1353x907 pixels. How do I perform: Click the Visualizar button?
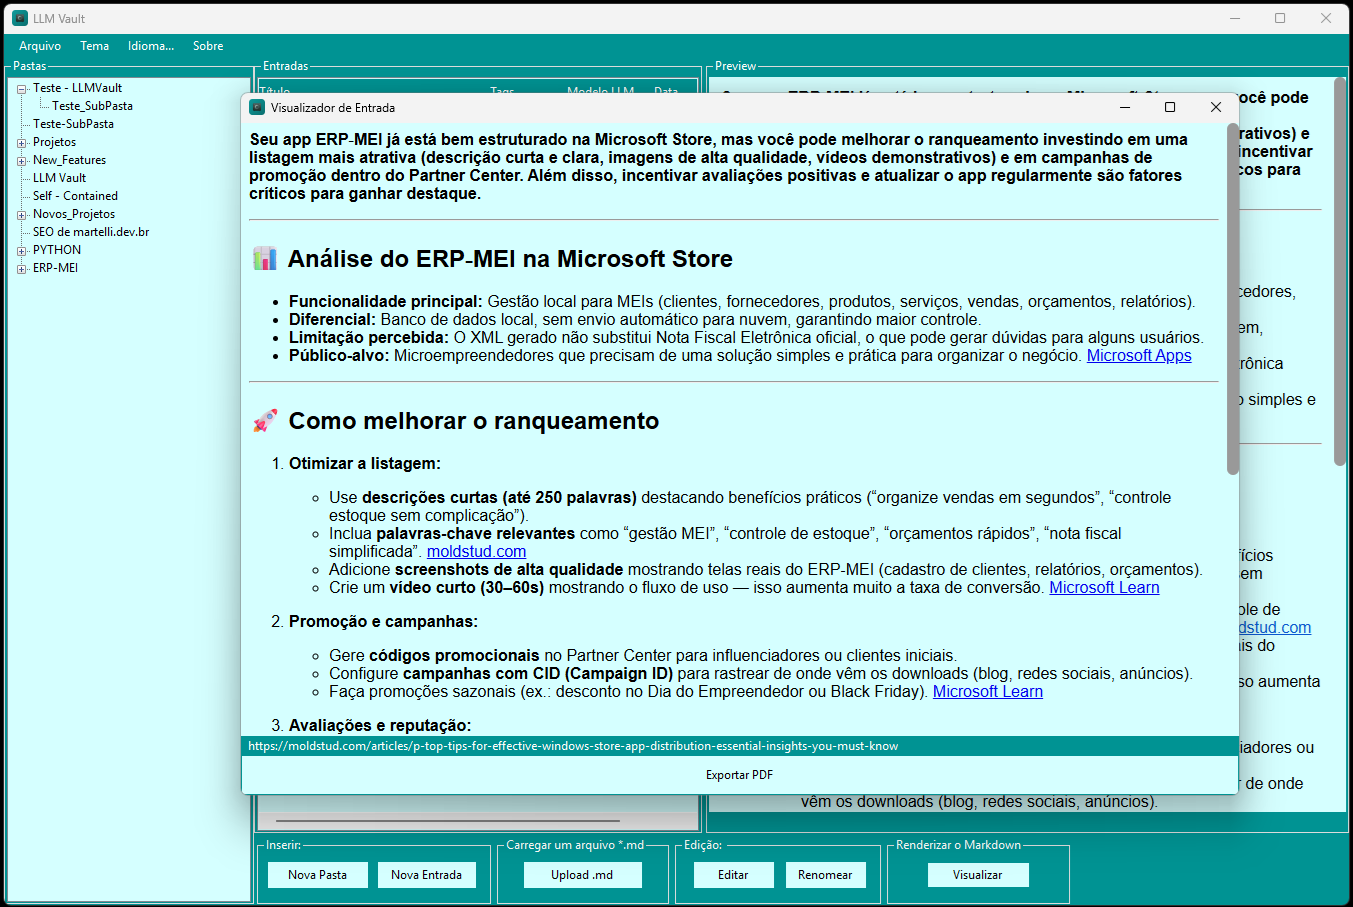pyautogui.click(x=977, y=875)
